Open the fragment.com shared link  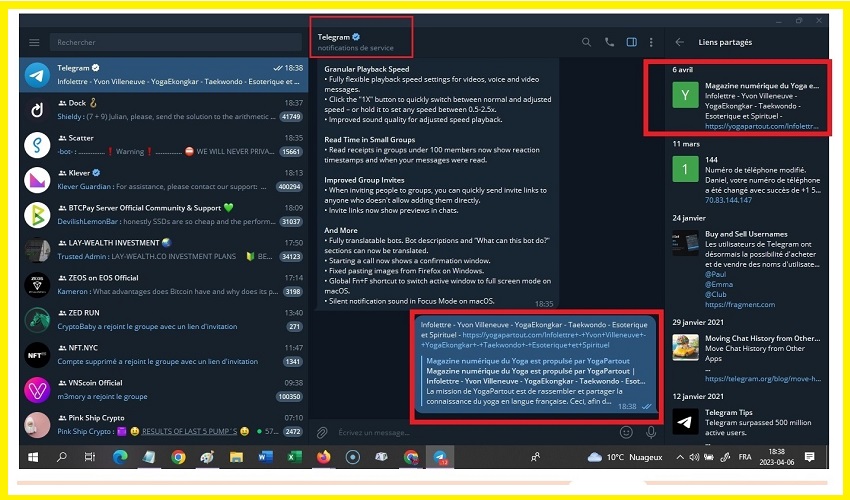[x=738, y=304]
